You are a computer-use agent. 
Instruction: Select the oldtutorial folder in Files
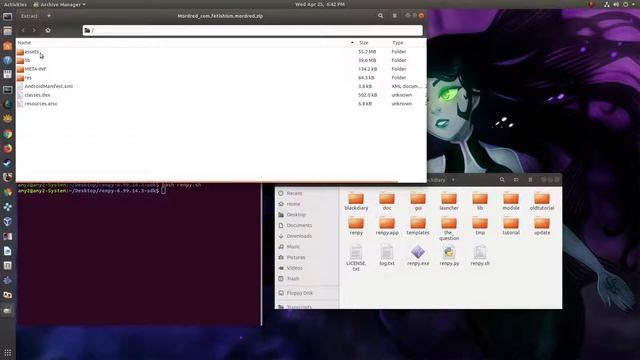[542, 202]
